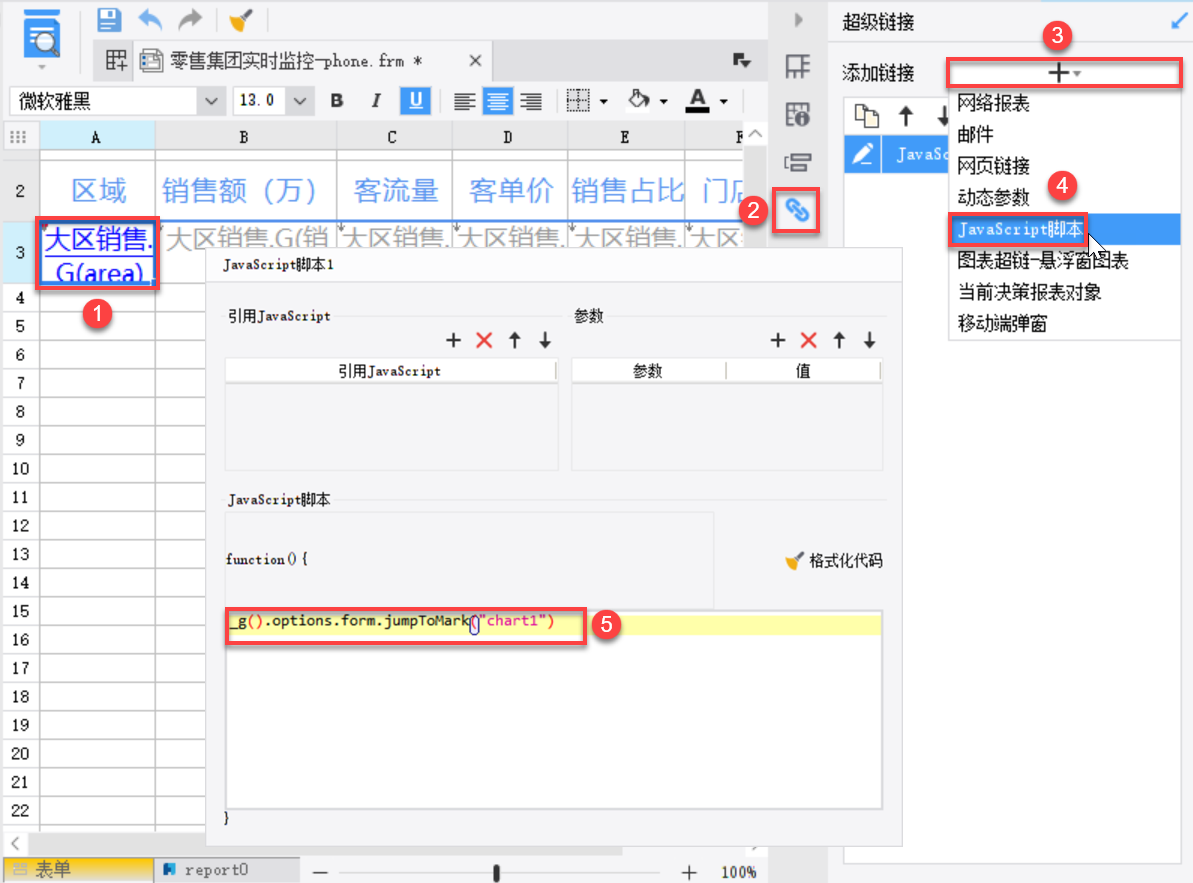Open the font size dropdown 13.0
The width and height of the screenshot is (1193, 883).
(300, 100)
